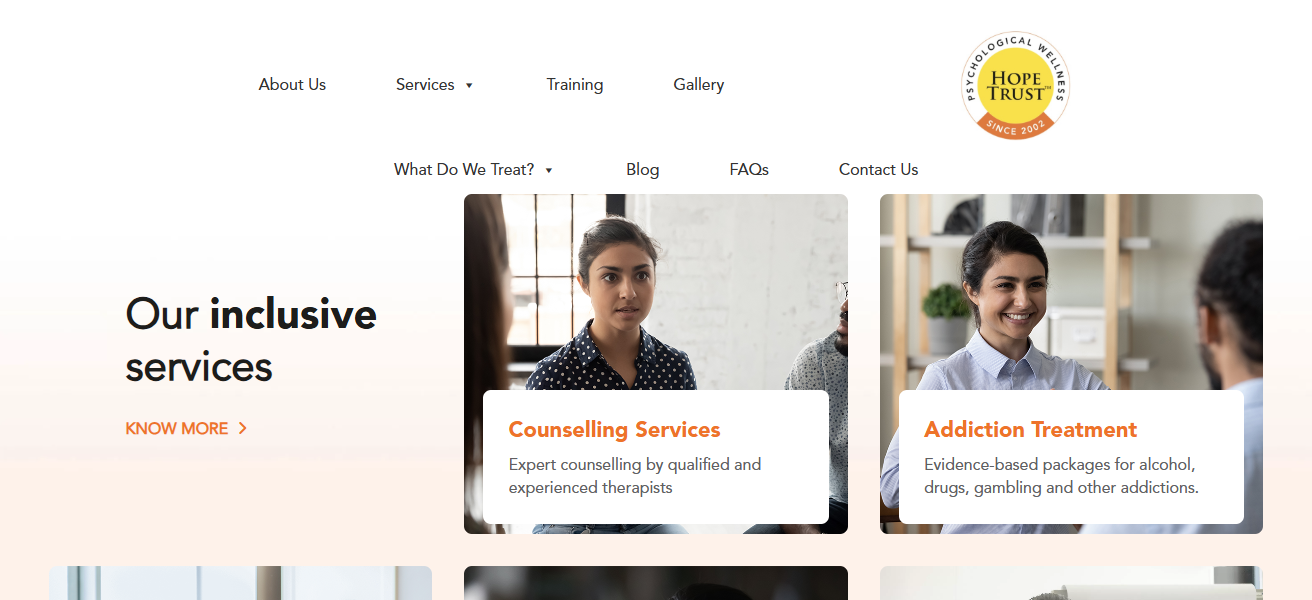Viewport: 1312px width, 600px height.
Task: Click the KNOW MORE link
Action: pos(177,428)
